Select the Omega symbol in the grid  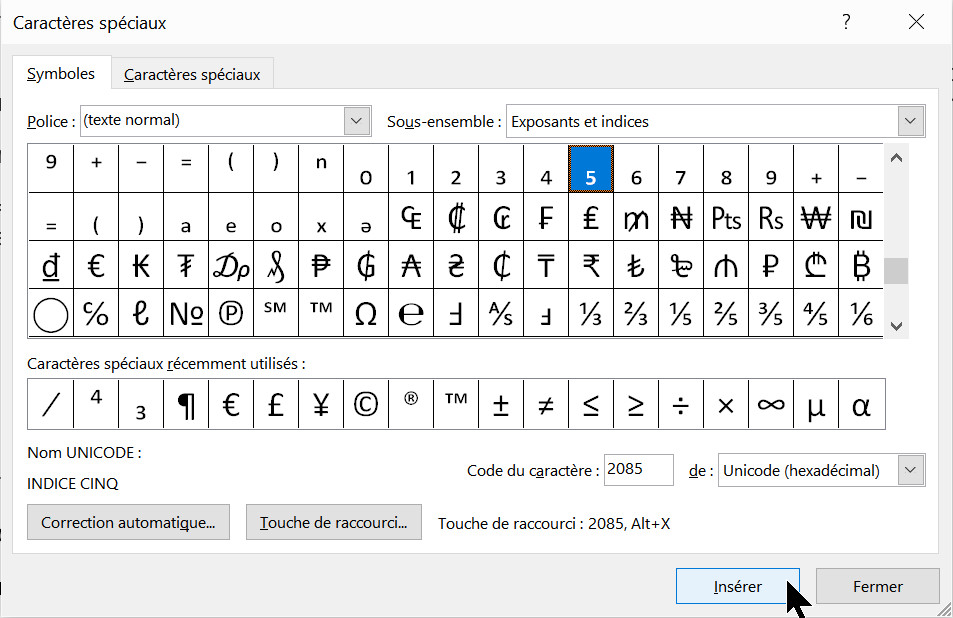(366, 315)
